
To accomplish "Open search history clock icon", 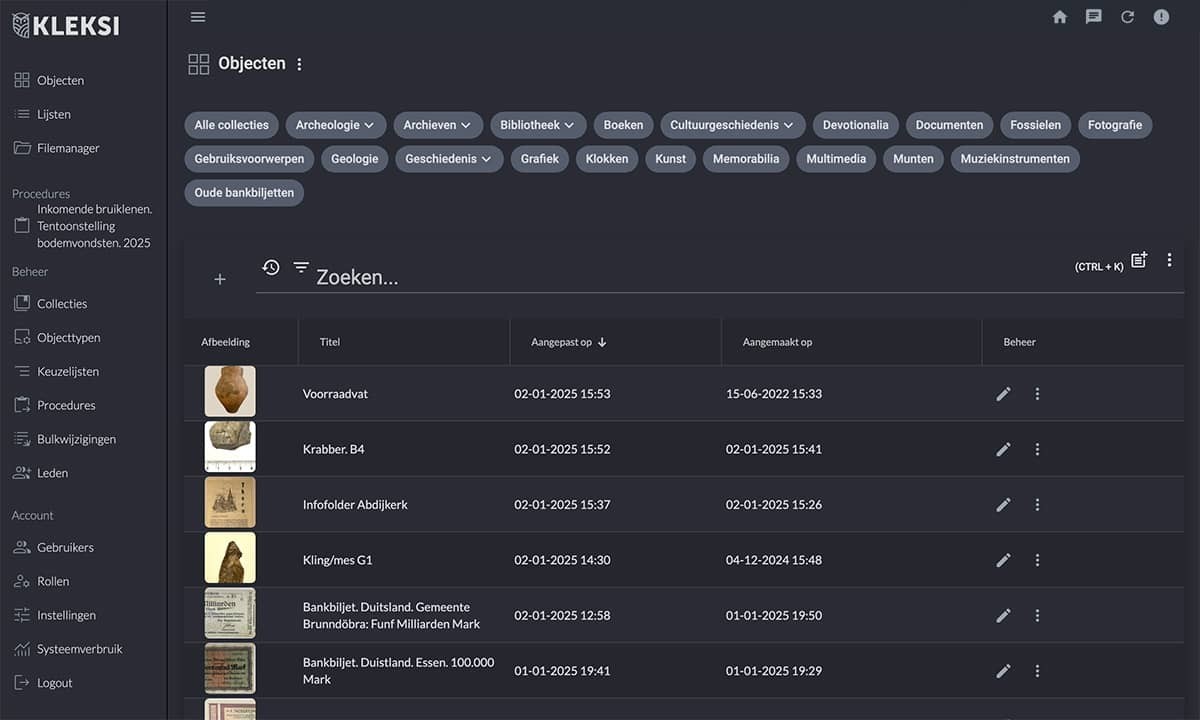I will (x=271, y=267).
